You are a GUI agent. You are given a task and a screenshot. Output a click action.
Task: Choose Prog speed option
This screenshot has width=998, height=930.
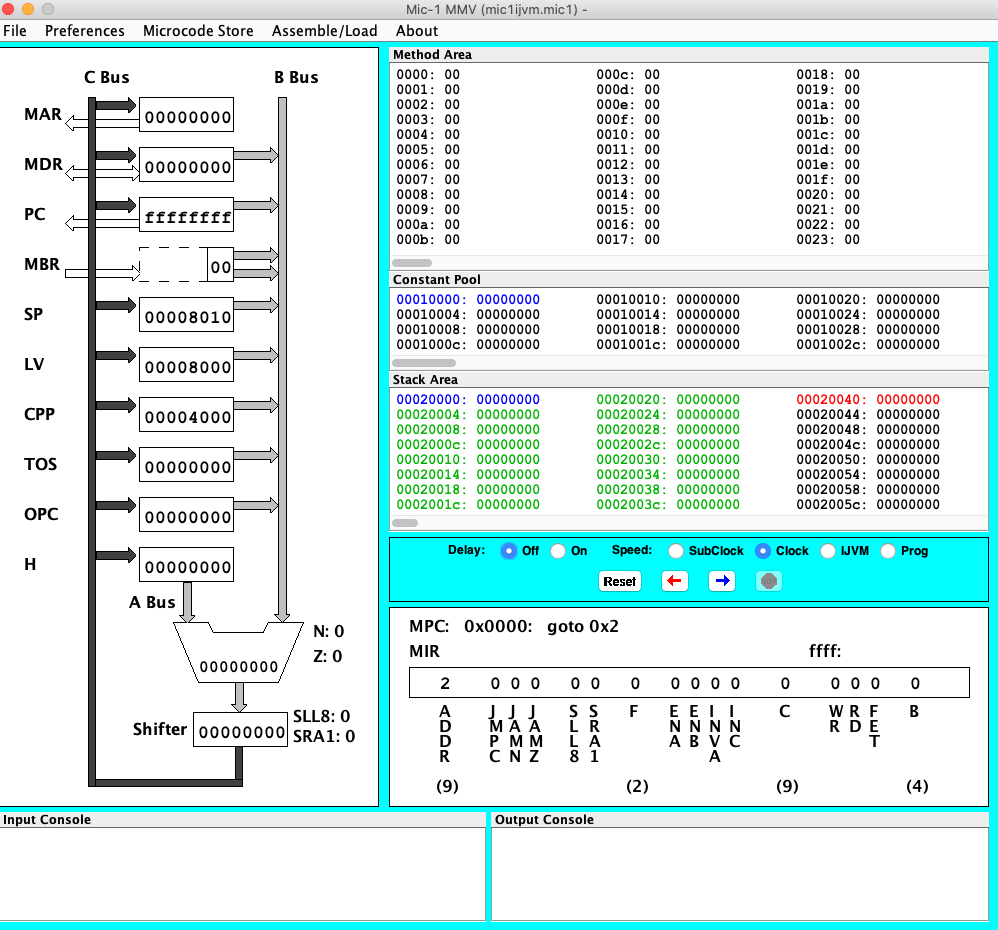tap(888, 551)
